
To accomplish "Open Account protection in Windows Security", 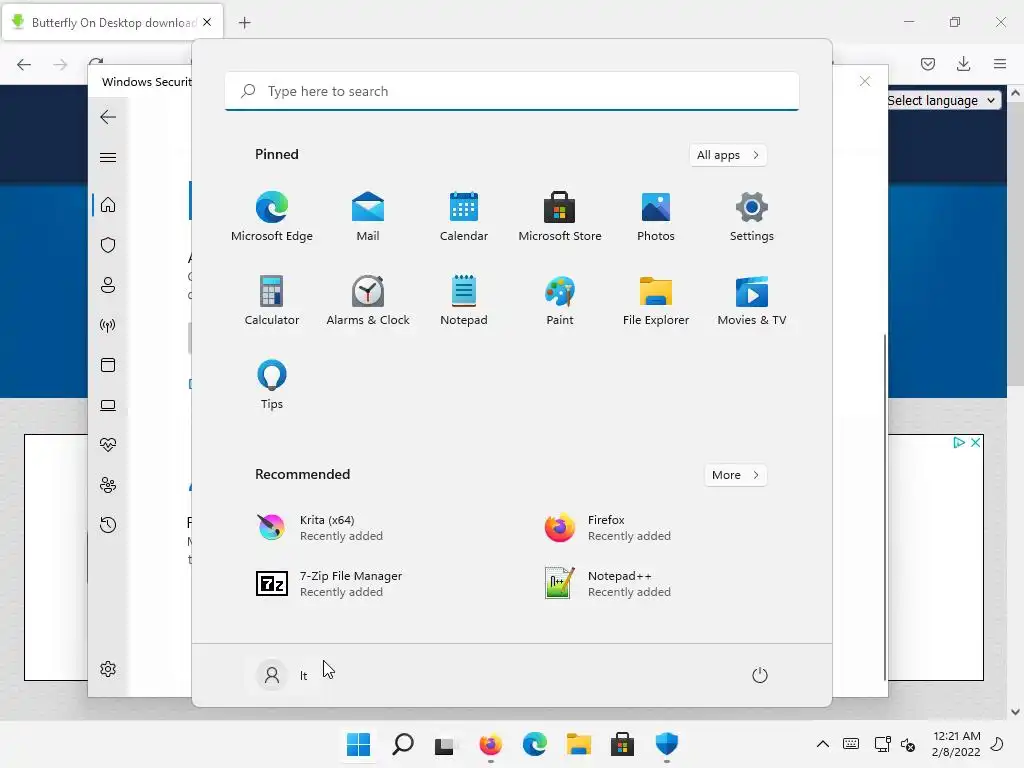I will click(x=108, y=285).
